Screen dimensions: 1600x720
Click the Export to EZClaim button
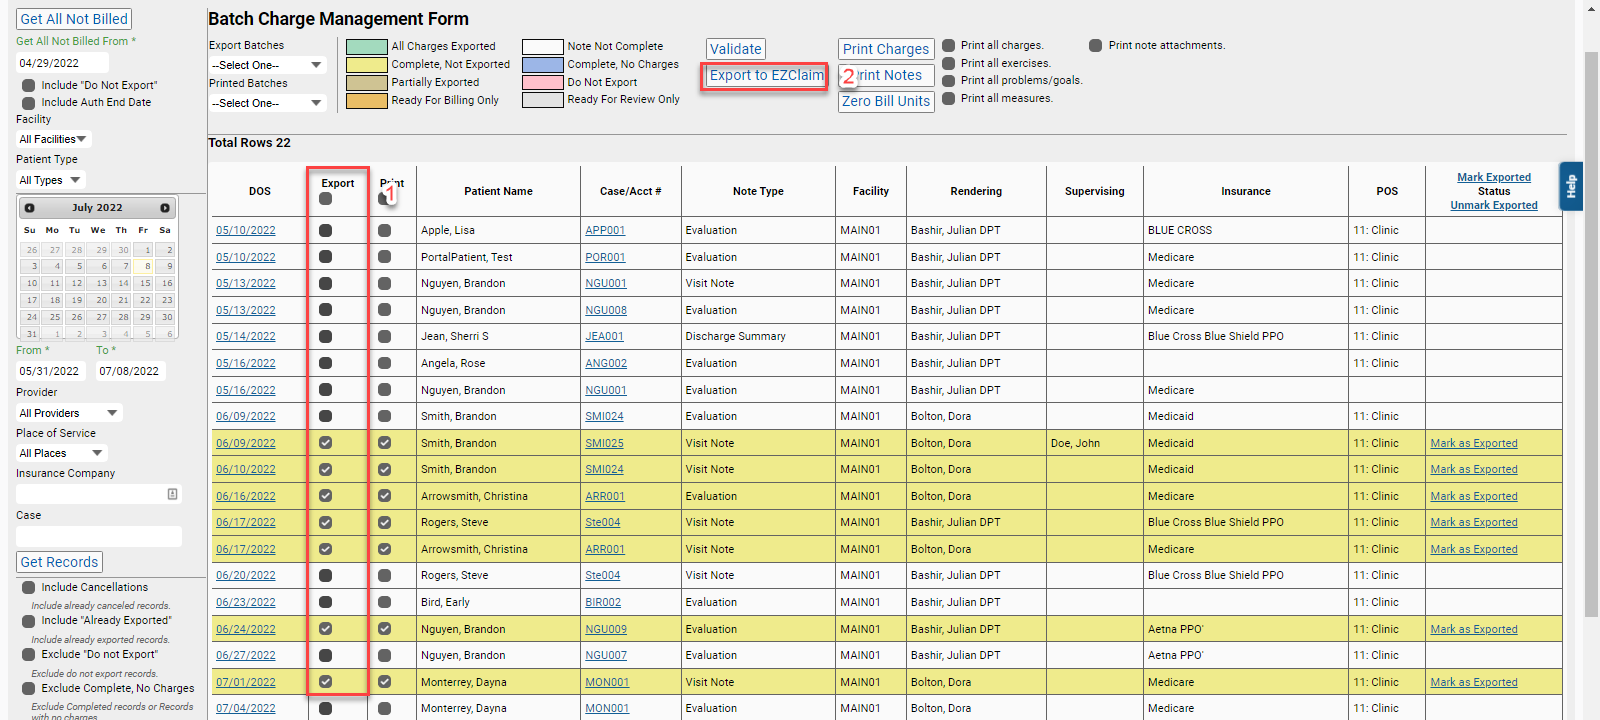point(766,75)
